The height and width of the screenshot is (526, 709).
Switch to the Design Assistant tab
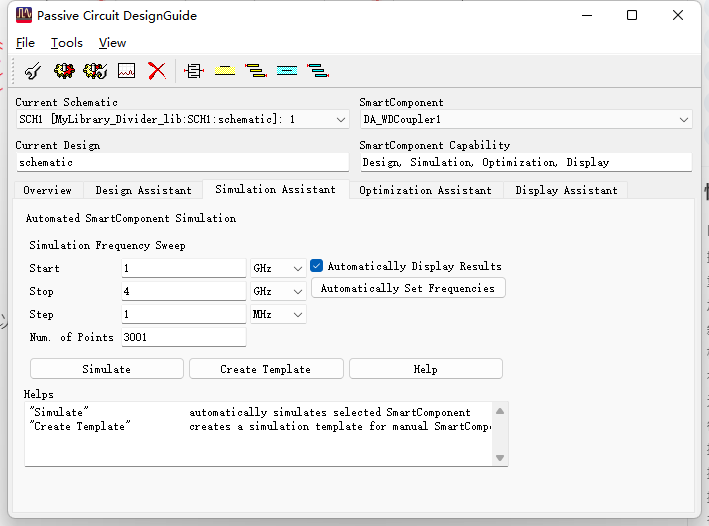coord(143,190)
